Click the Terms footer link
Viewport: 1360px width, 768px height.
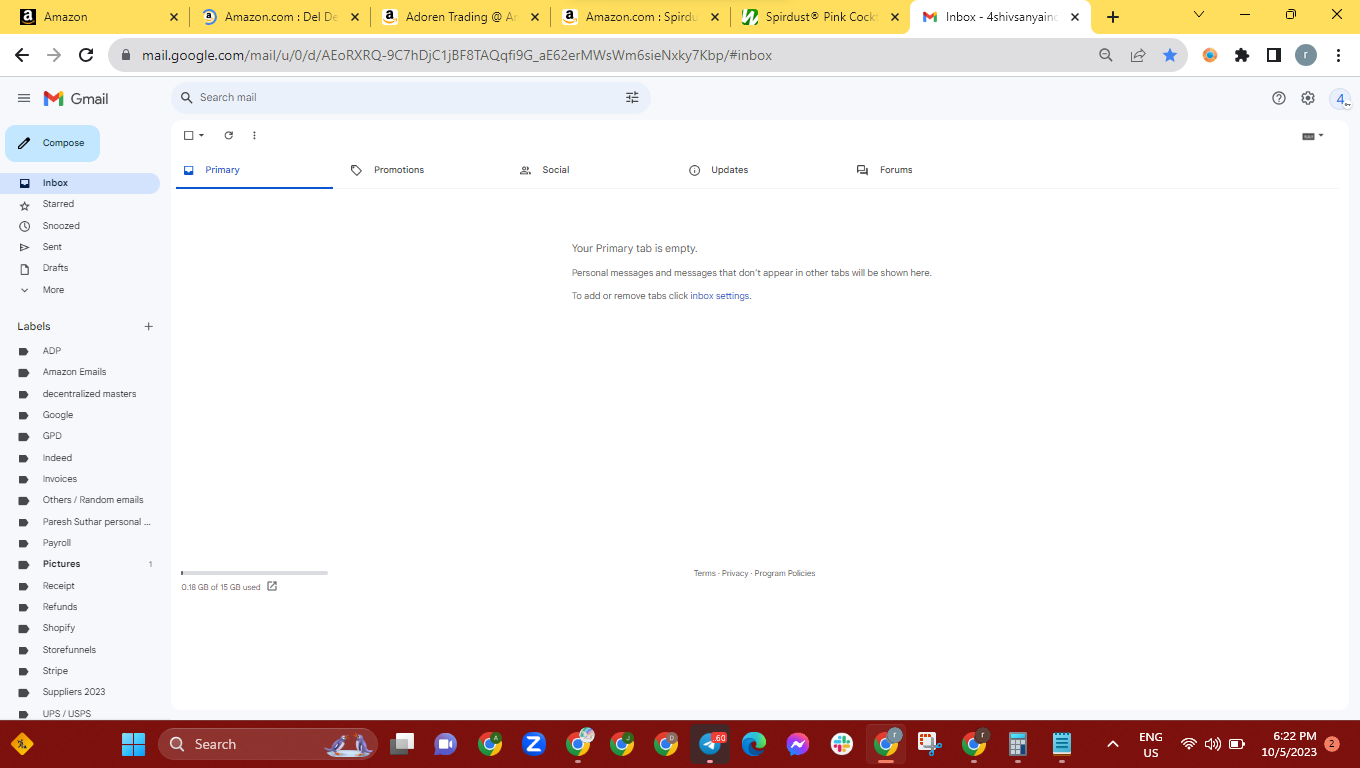704,573
